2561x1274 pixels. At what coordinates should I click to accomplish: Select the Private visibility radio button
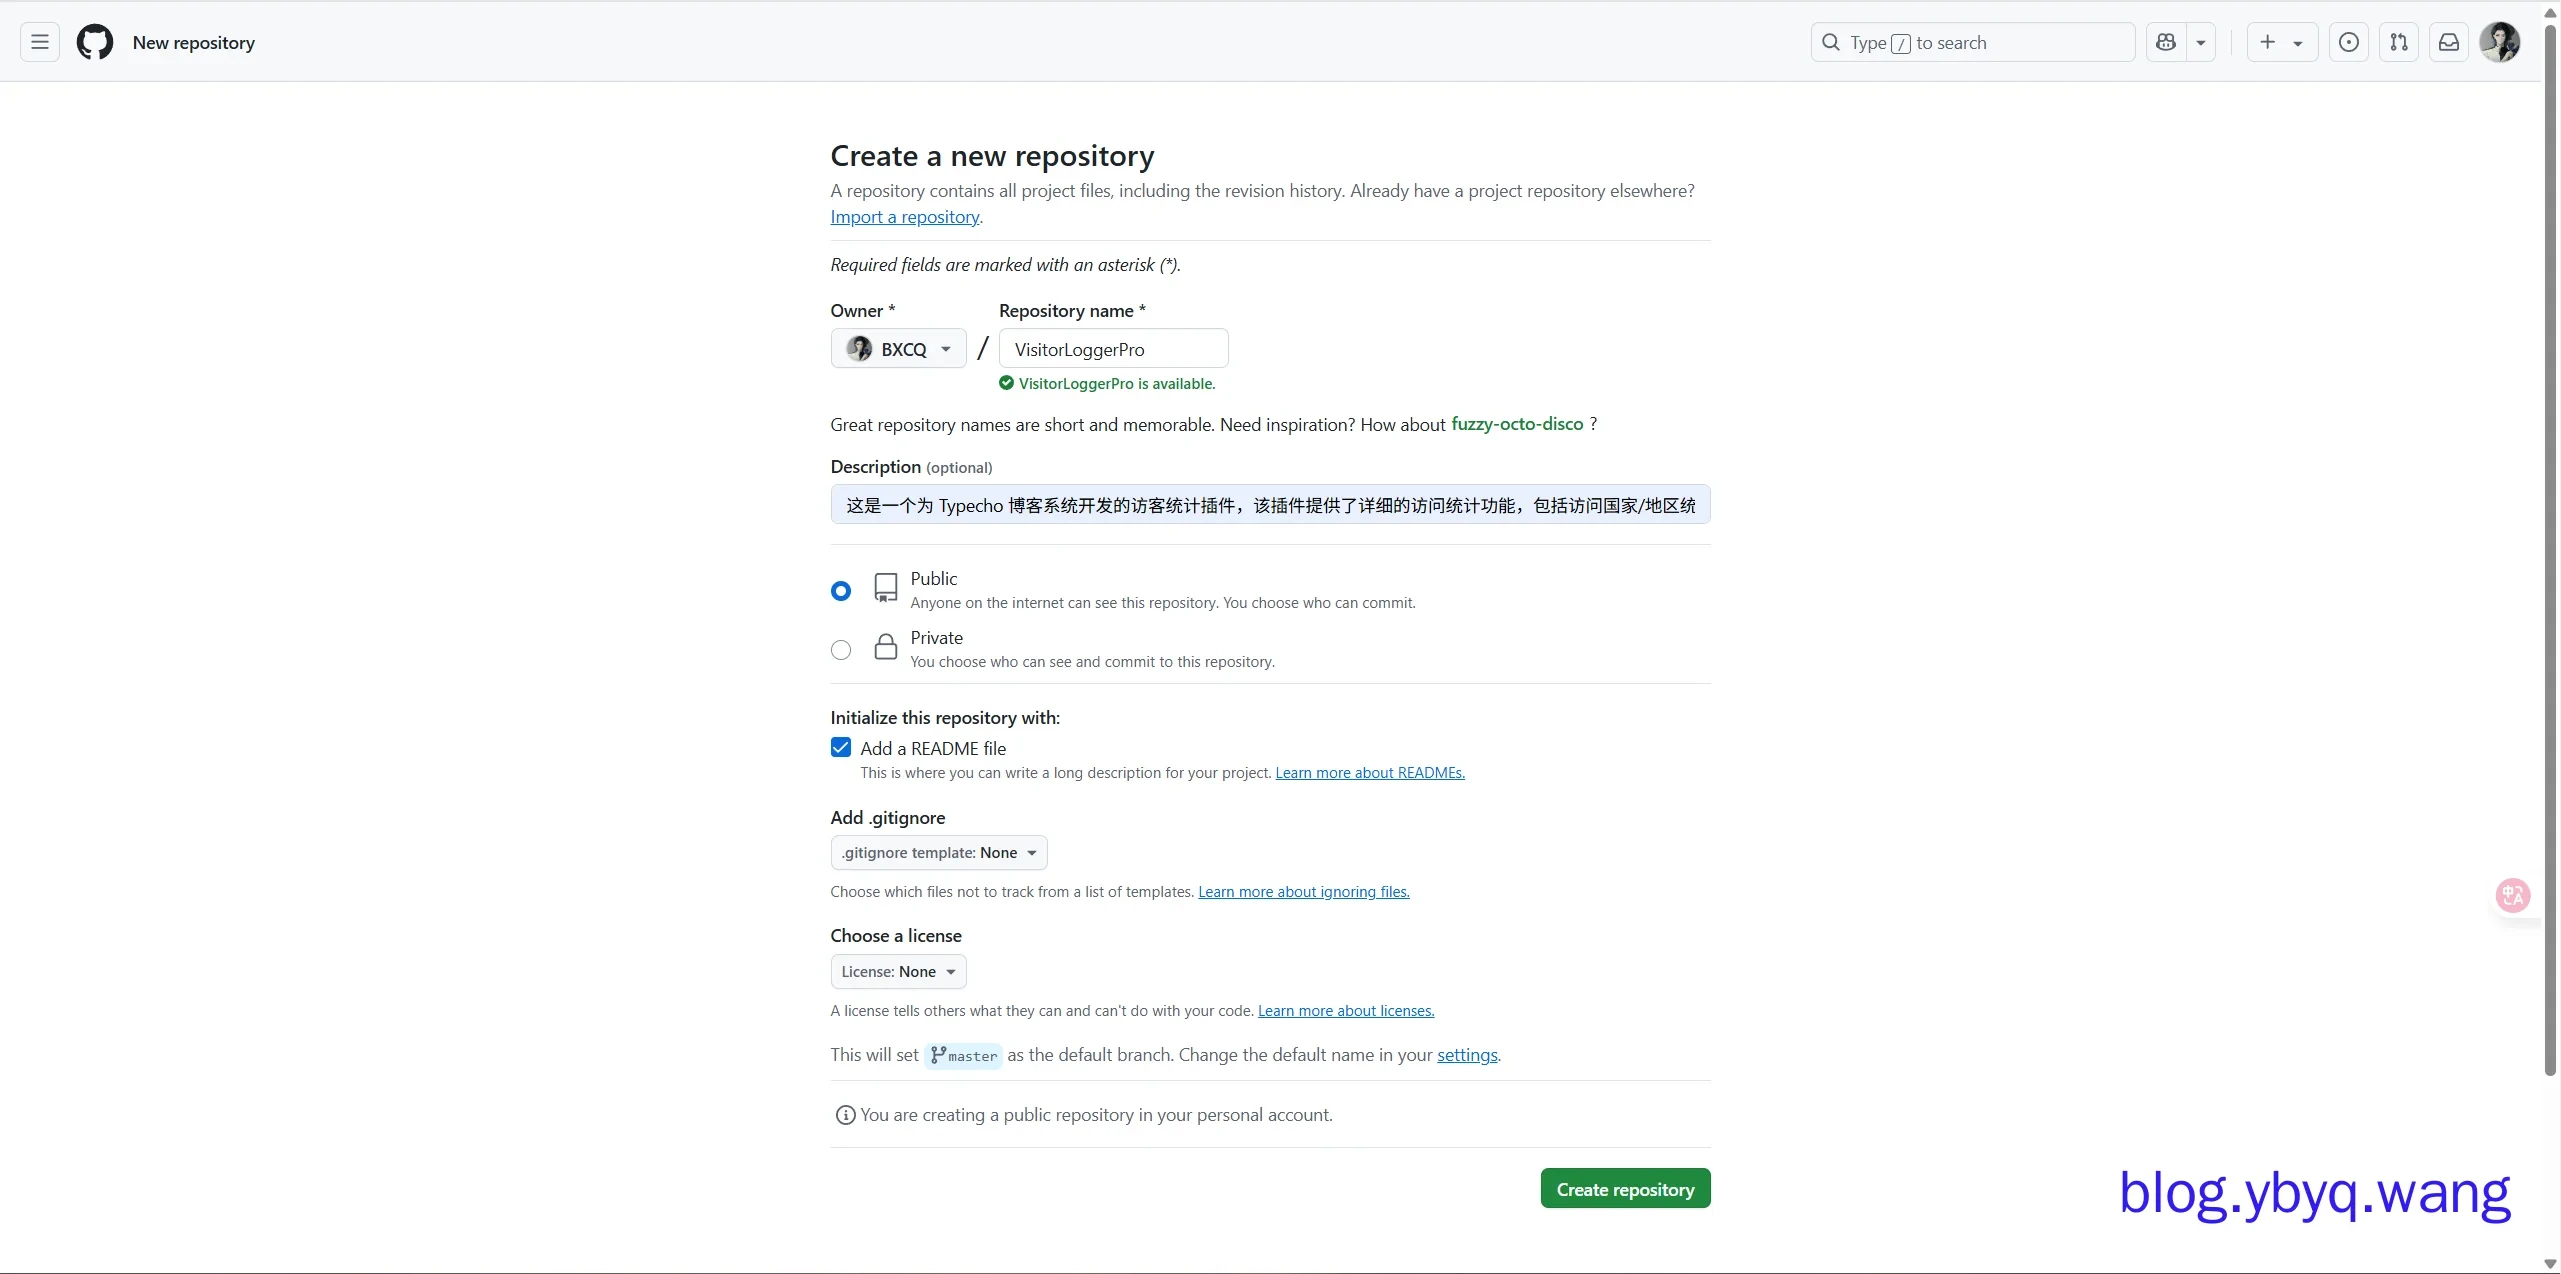[x=841, y=650]
